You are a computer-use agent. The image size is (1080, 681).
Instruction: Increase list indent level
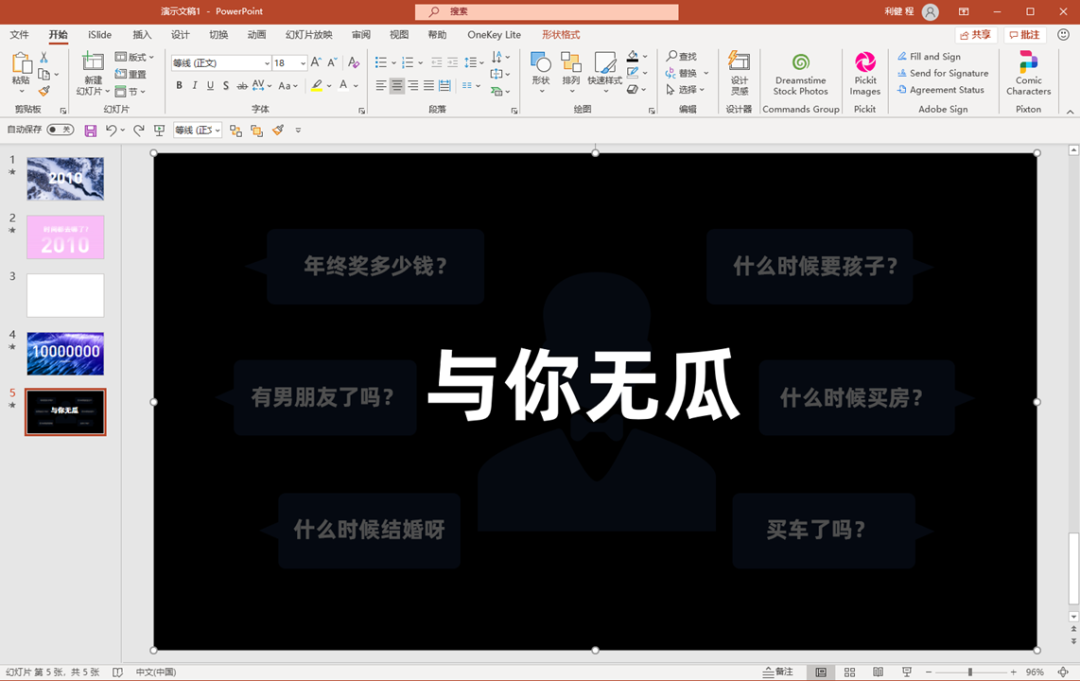click(x=453, y=63)
